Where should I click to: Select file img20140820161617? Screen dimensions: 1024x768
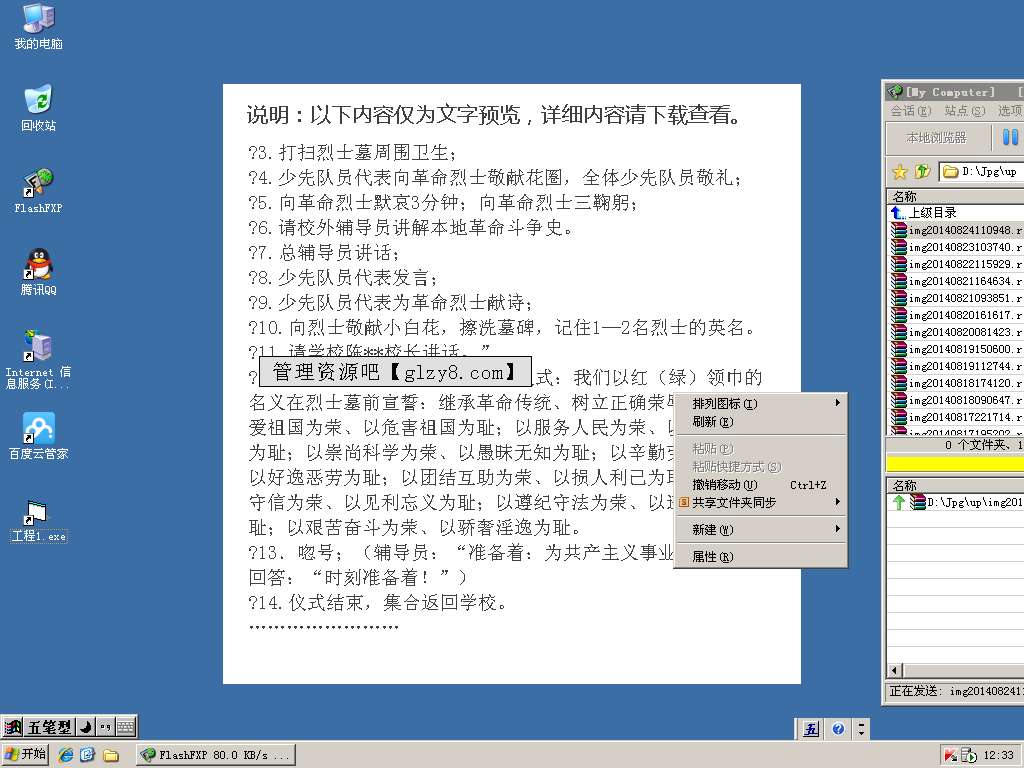[957, 315]
